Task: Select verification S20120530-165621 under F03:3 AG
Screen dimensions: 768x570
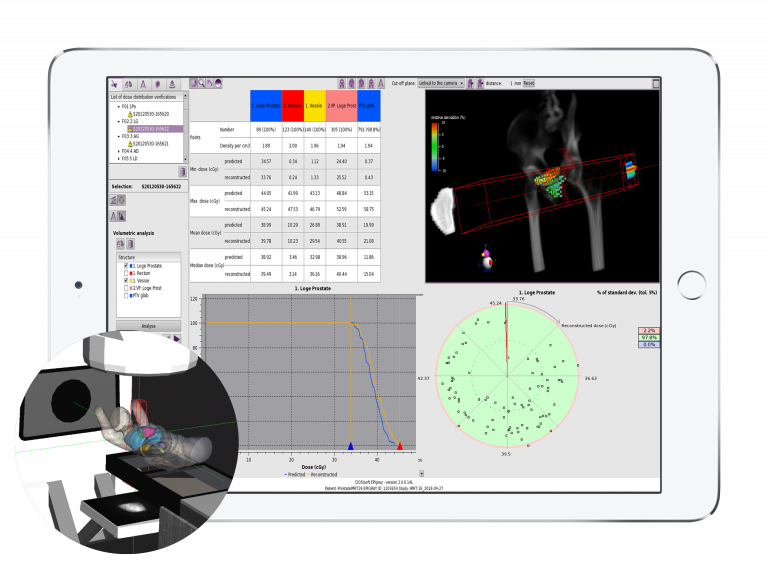Action: pyautogui.click(x=150, y=143)
